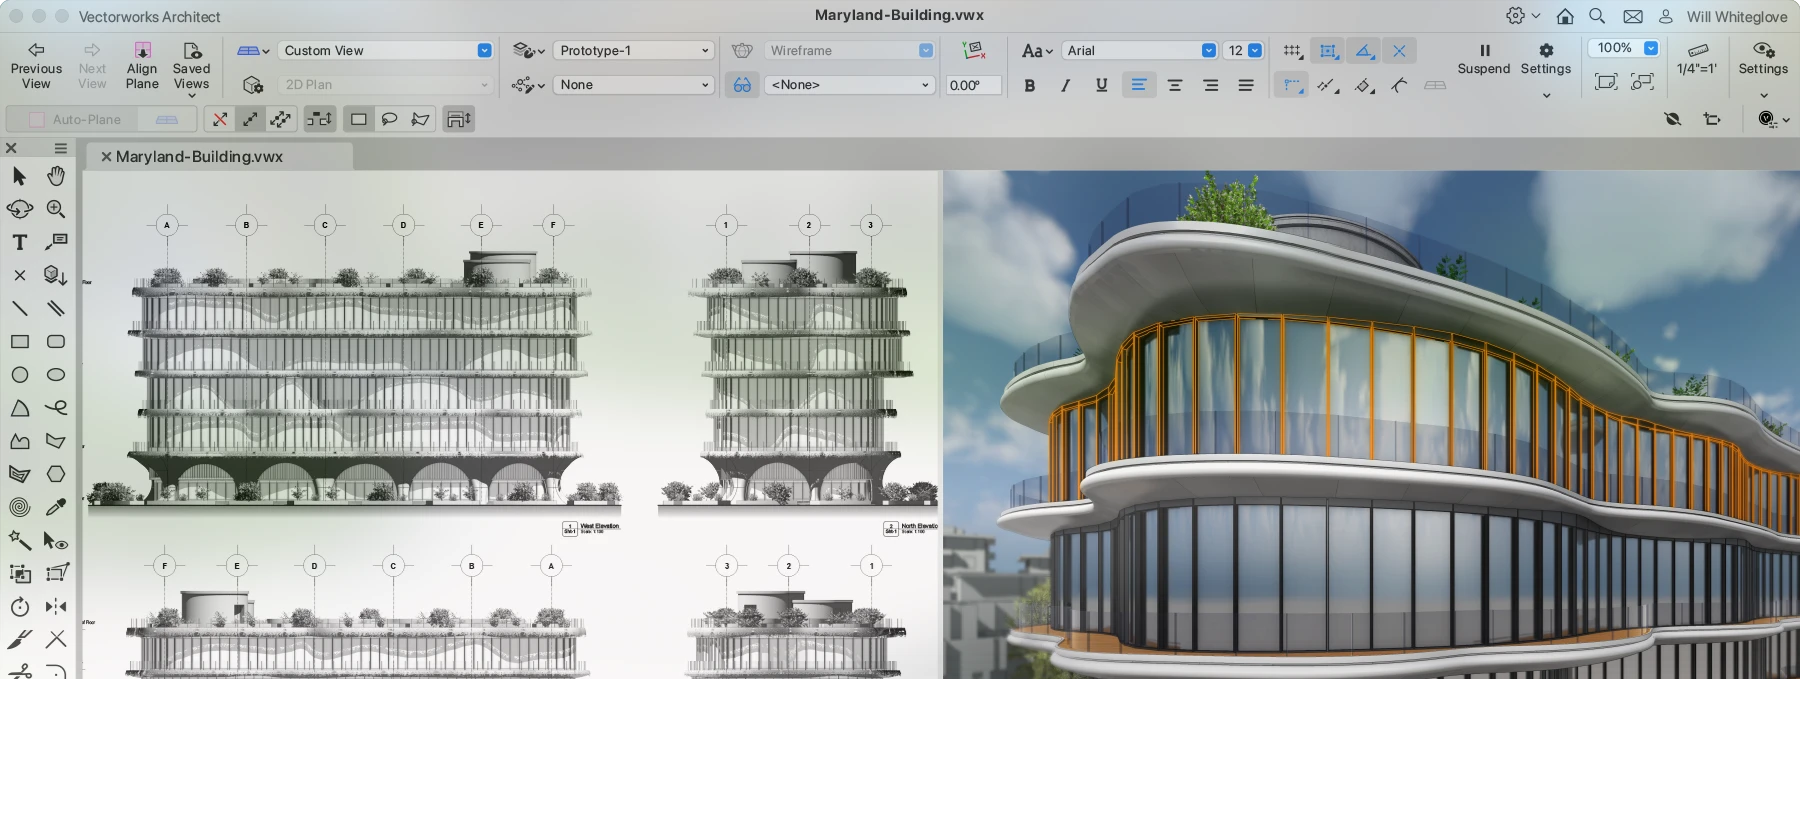Click the 0.00° rotation angle field
The image size is (1800, 830).
click(x=973, y=85)
